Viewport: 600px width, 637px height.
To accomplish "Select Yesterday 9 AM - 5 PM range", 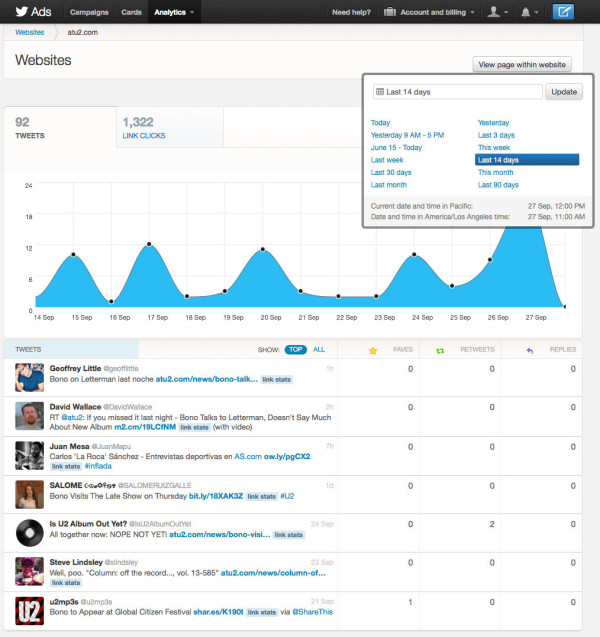I will pyautogui.click(x=407, y=135).
